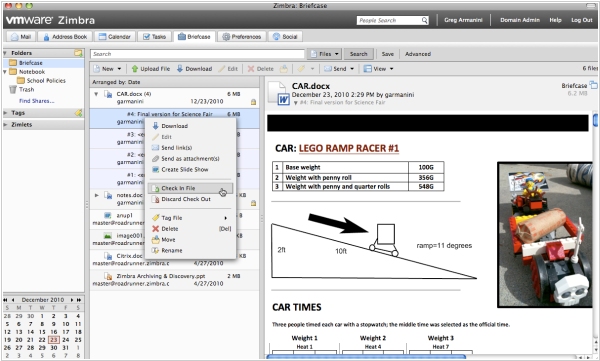600x361 pixels.
Task: Click new tag icon beside Tags header
Action: 78,113
